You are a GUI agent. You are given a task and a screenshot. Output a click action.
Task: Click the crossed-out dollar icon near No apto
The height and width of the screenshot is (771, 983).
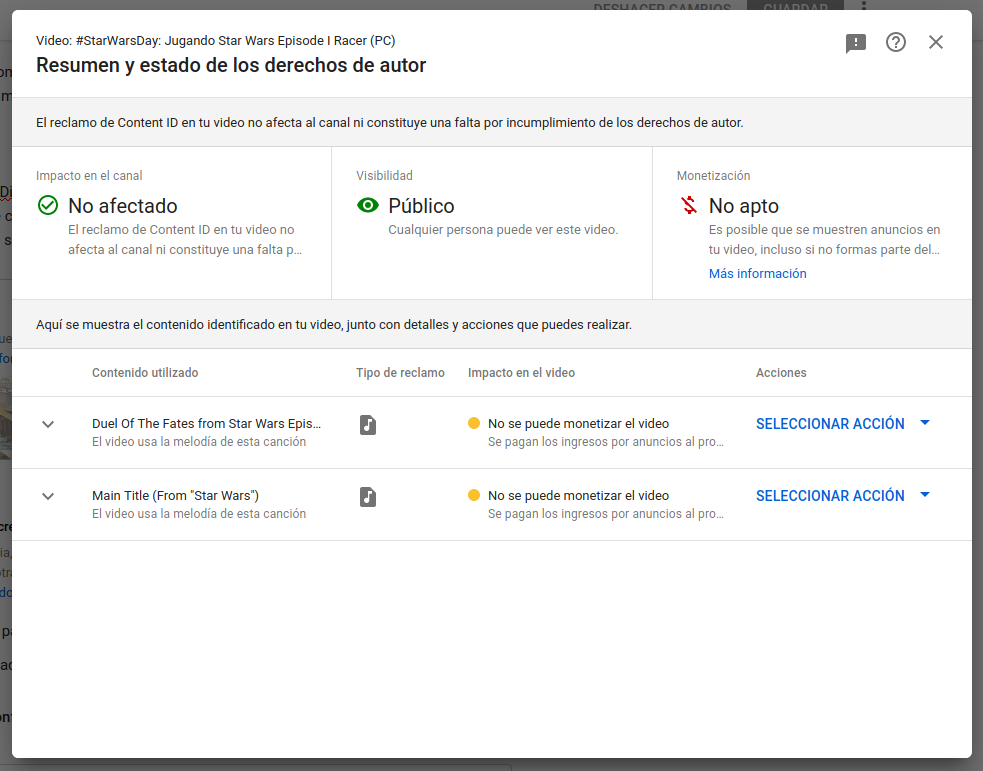[x=688, y=204]
